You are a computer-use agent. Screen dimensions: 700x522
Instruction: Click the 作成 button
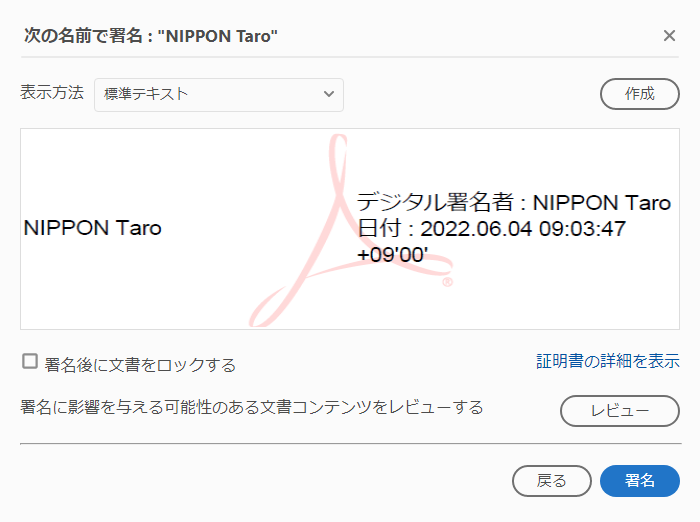[640, 94]
